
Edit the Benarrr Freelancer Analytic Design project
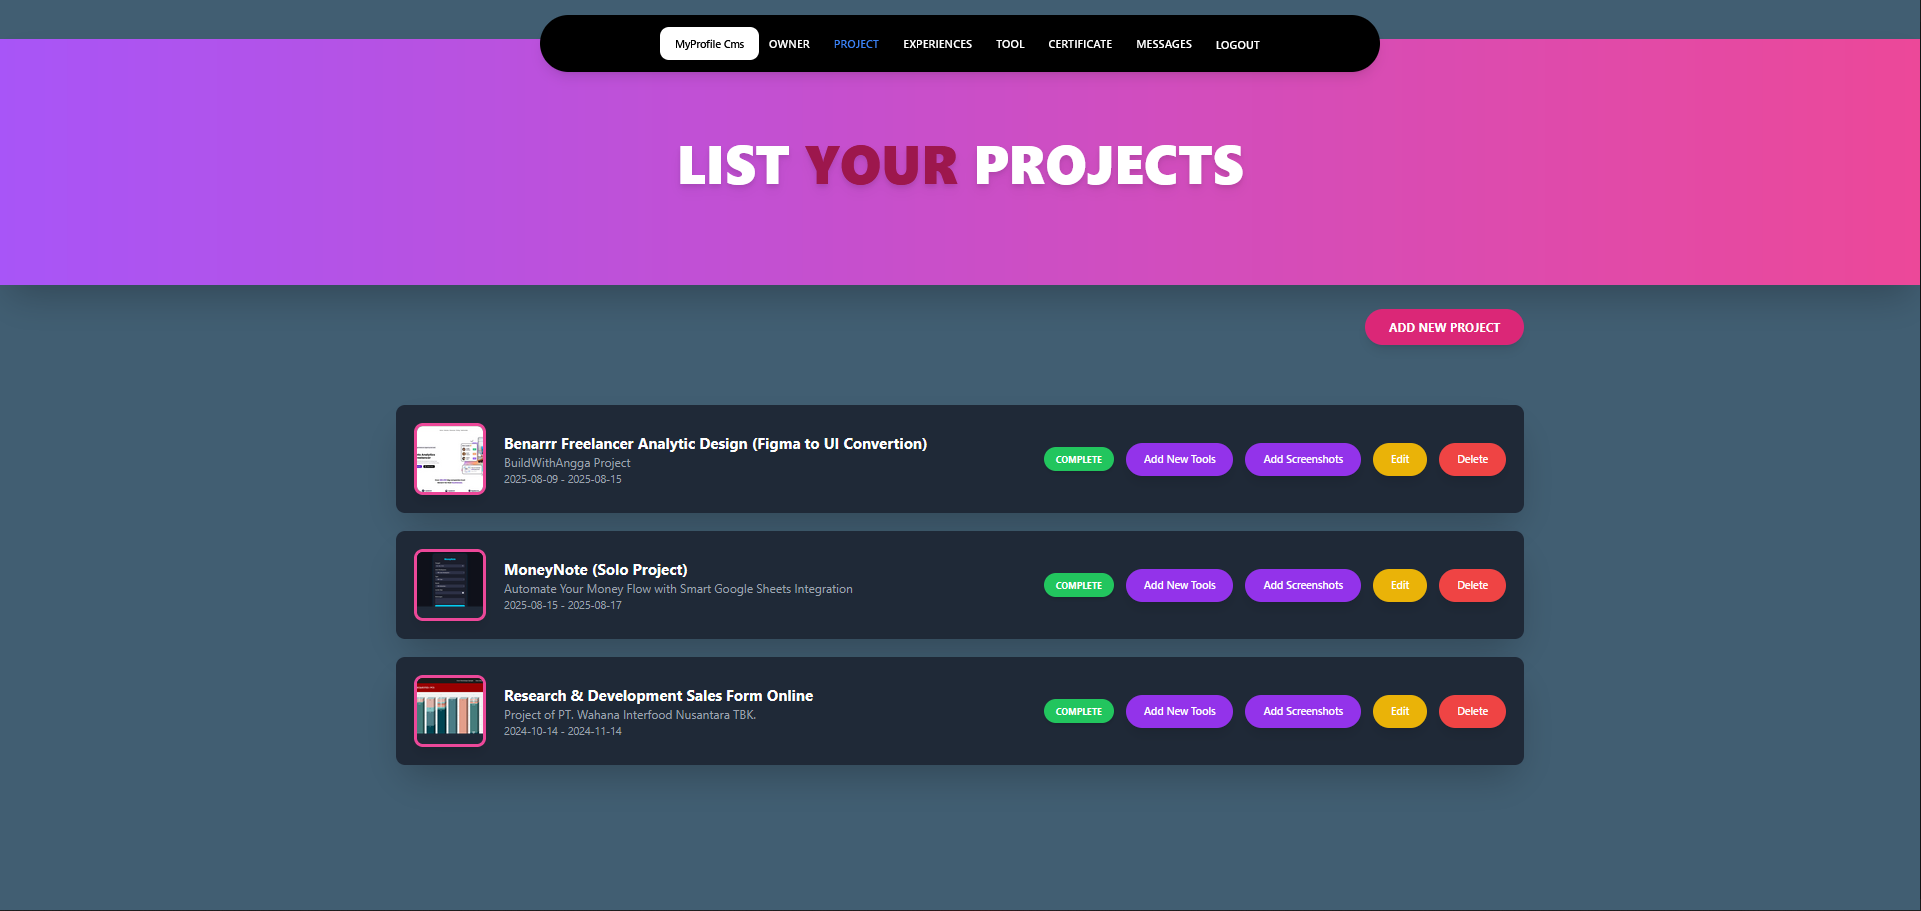[x=1399, y=459]
